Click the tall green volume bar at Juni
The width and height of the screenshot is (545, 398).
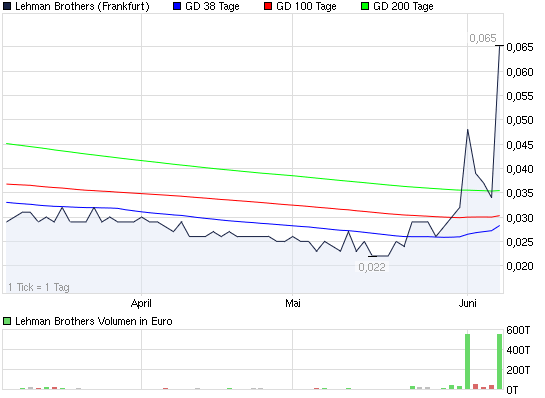pyautogui.click(x=467, y=362)
